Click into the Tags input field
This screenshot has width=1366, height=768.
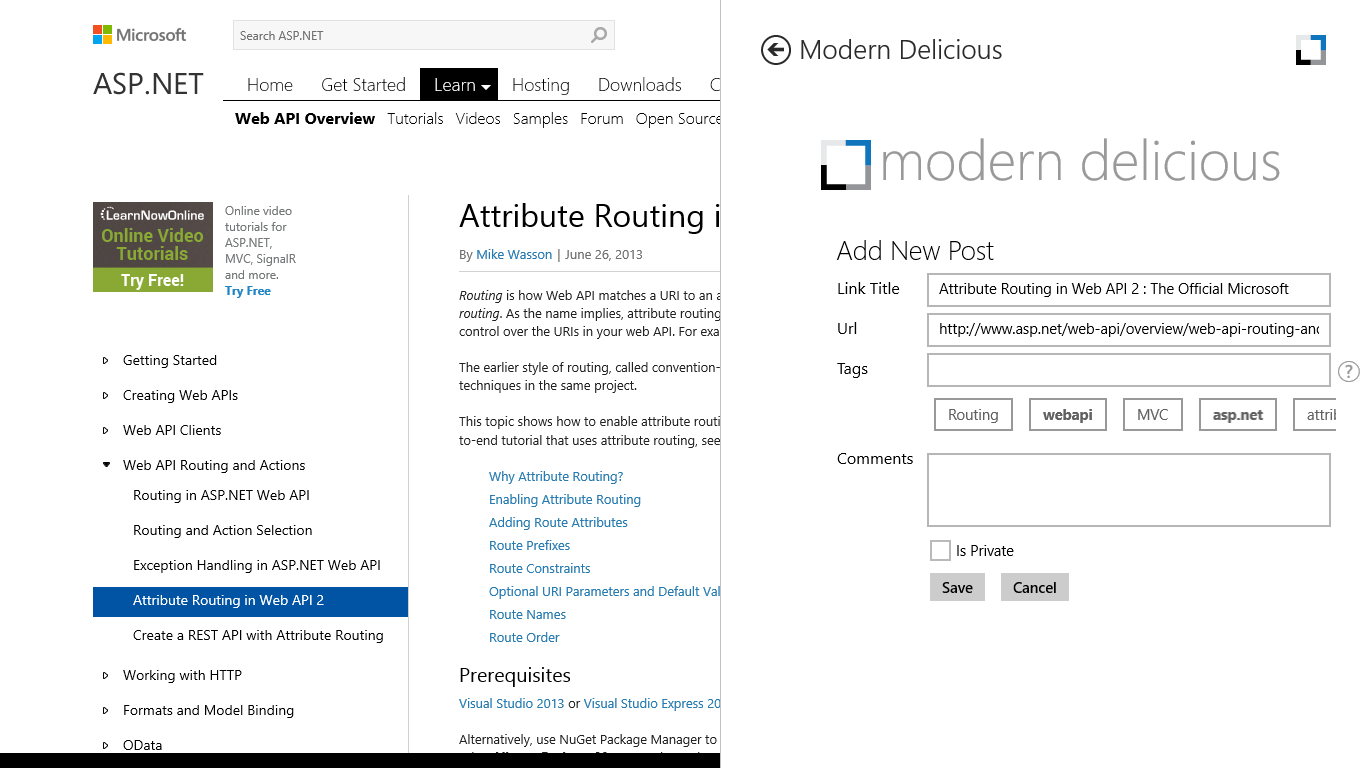pos(1129,369)
